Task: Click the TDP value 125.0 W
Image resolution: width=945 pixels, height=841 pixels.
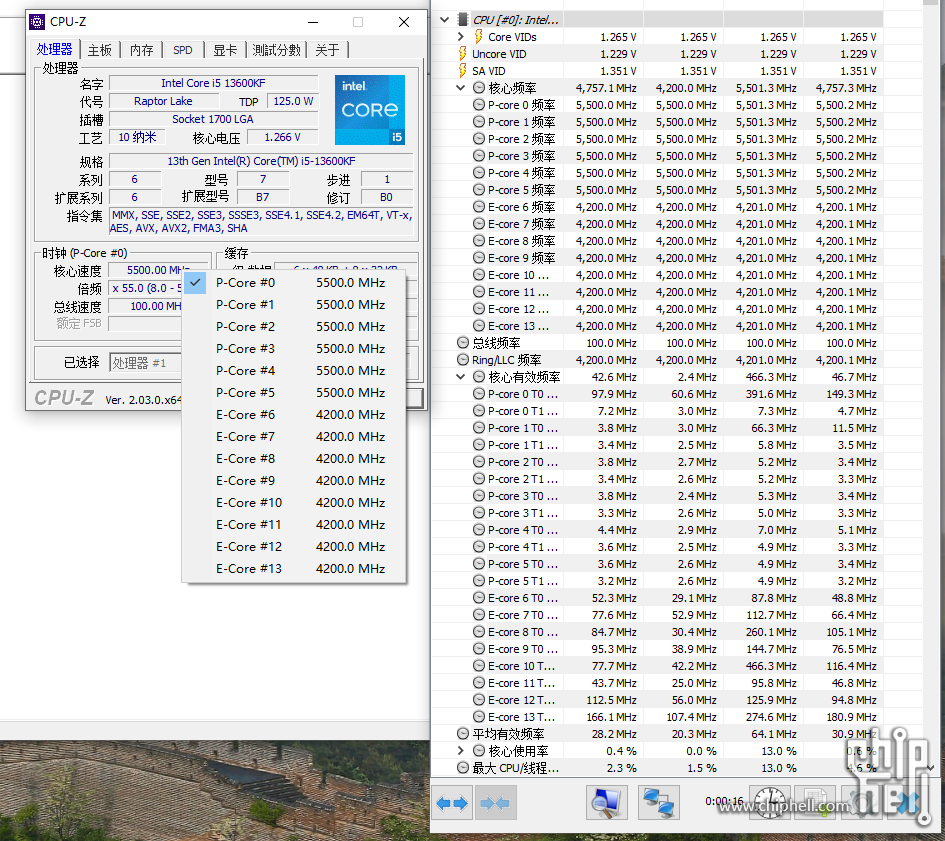Action: pos(293,101)
